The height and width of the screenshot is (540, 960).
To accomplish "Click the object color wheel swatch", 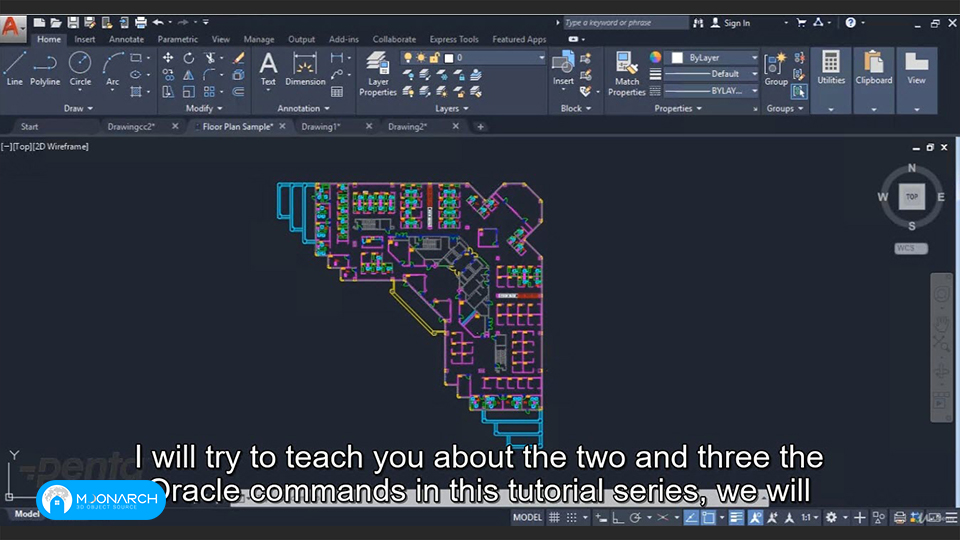I will point(655,58).
